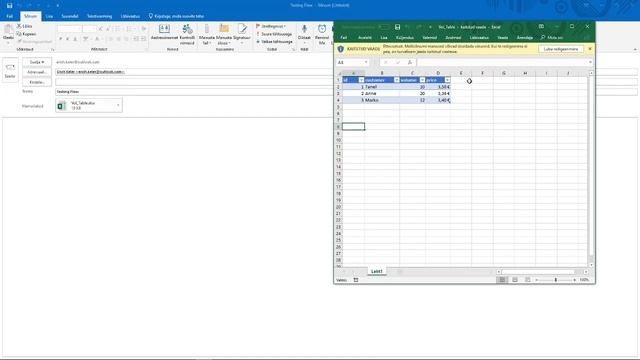Expand the Excel formula bar arrow

[x=590, y=62]
